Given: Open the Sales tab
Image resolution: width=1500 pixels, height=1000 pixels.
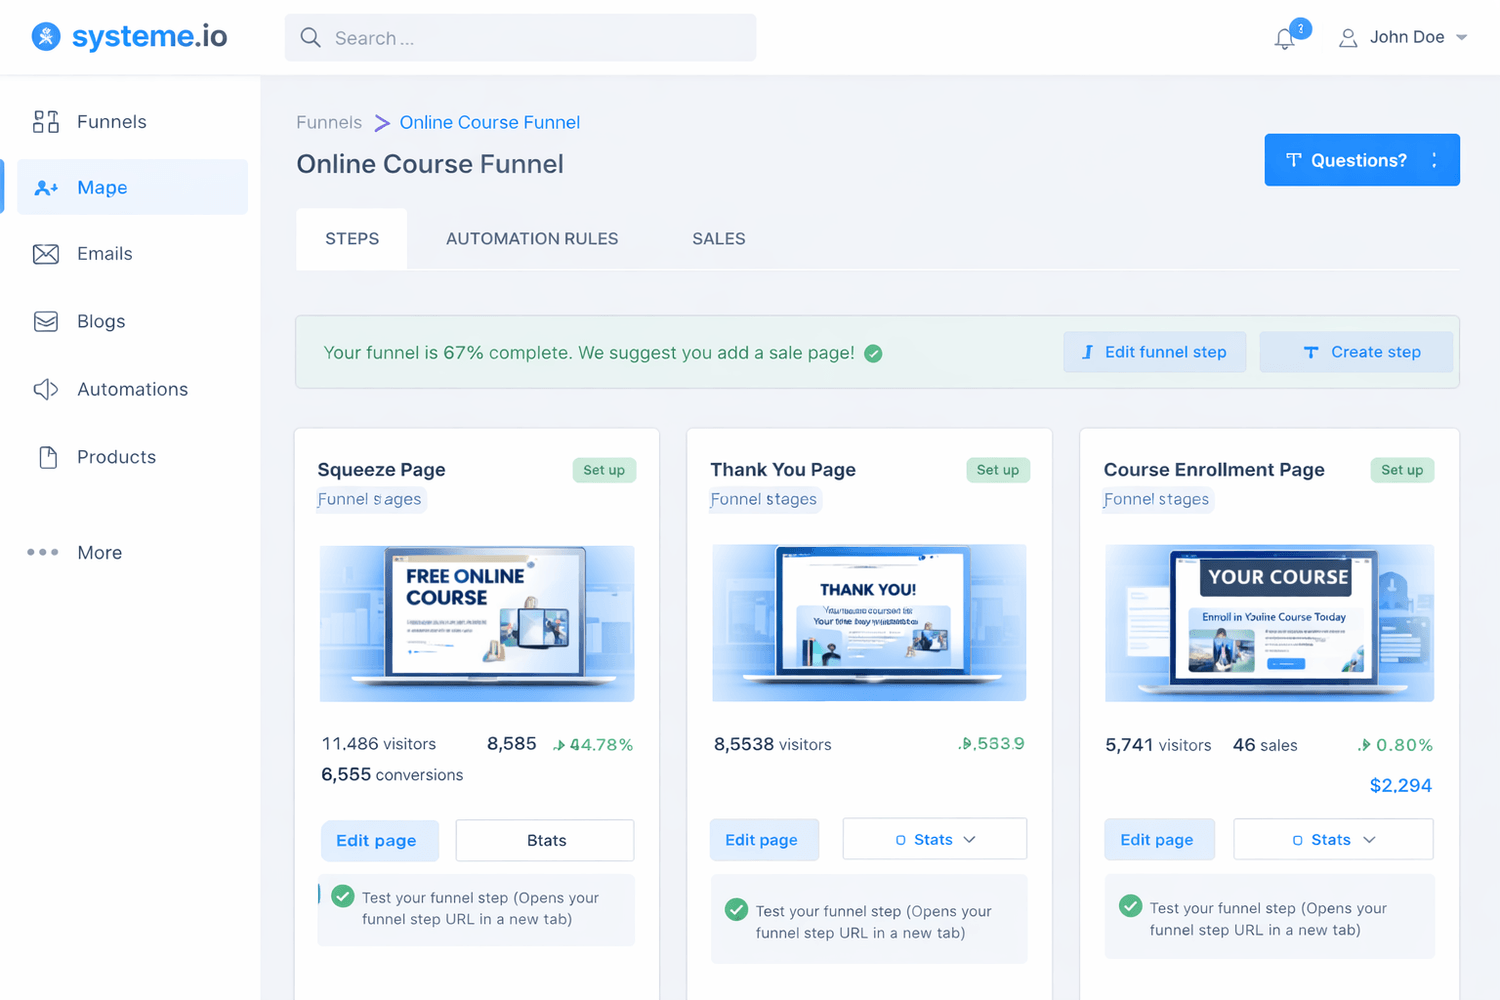Looking at the screenshot, I should click(718, 238).
